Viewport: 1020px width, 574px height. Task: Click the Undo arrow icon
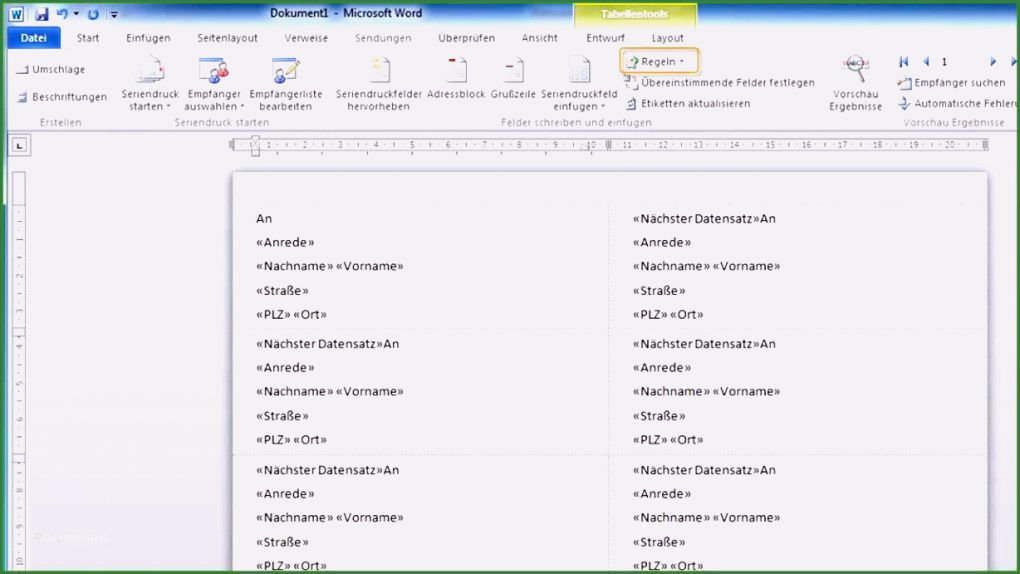point(61,14)
